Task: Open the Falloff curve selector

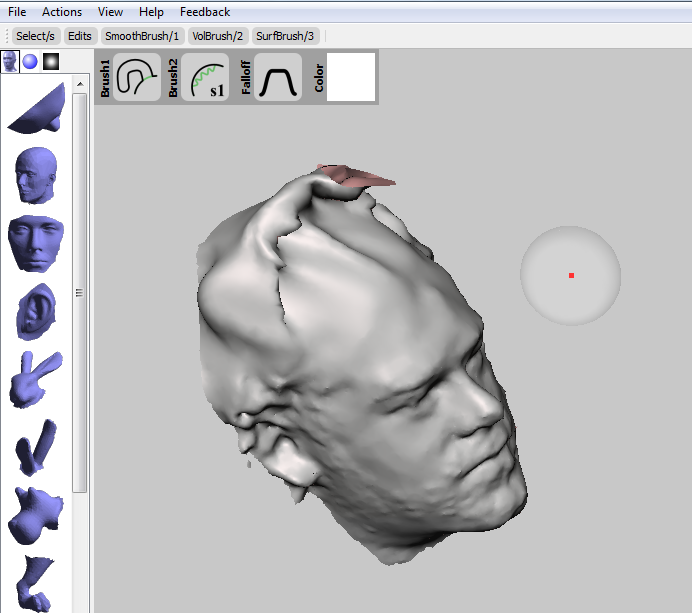Action: pyautogui.click(x=278, y=77)
